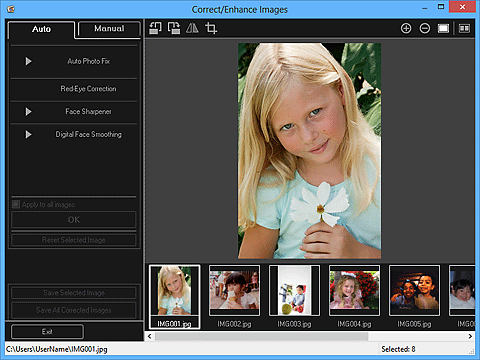Switch to the Auto tab
This screenshot has width=480, height=360.
41,29
